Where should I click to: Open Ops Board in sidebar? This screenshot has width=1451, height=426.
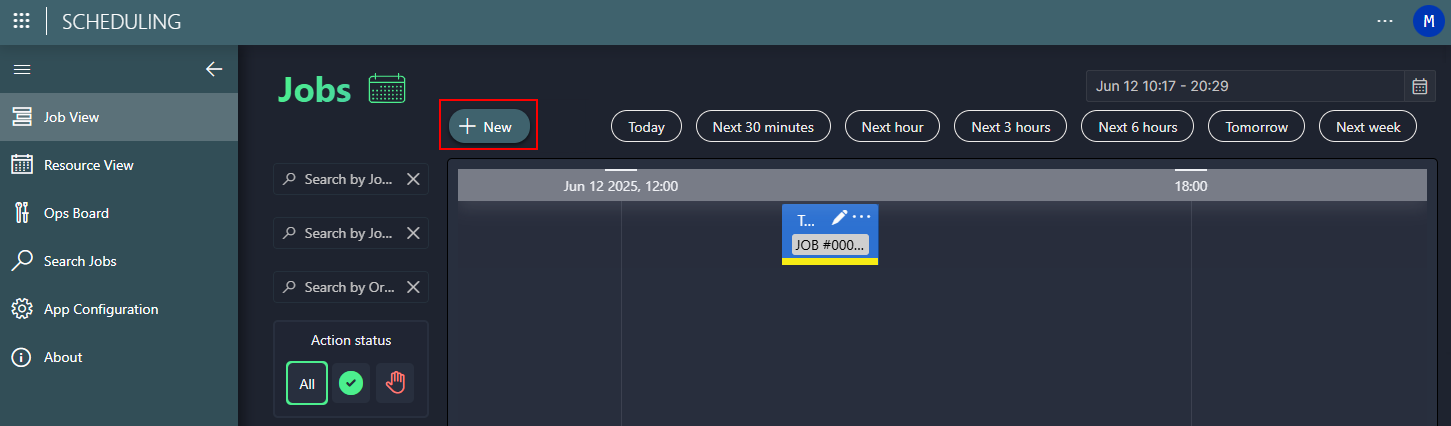[x=119, y=213]
